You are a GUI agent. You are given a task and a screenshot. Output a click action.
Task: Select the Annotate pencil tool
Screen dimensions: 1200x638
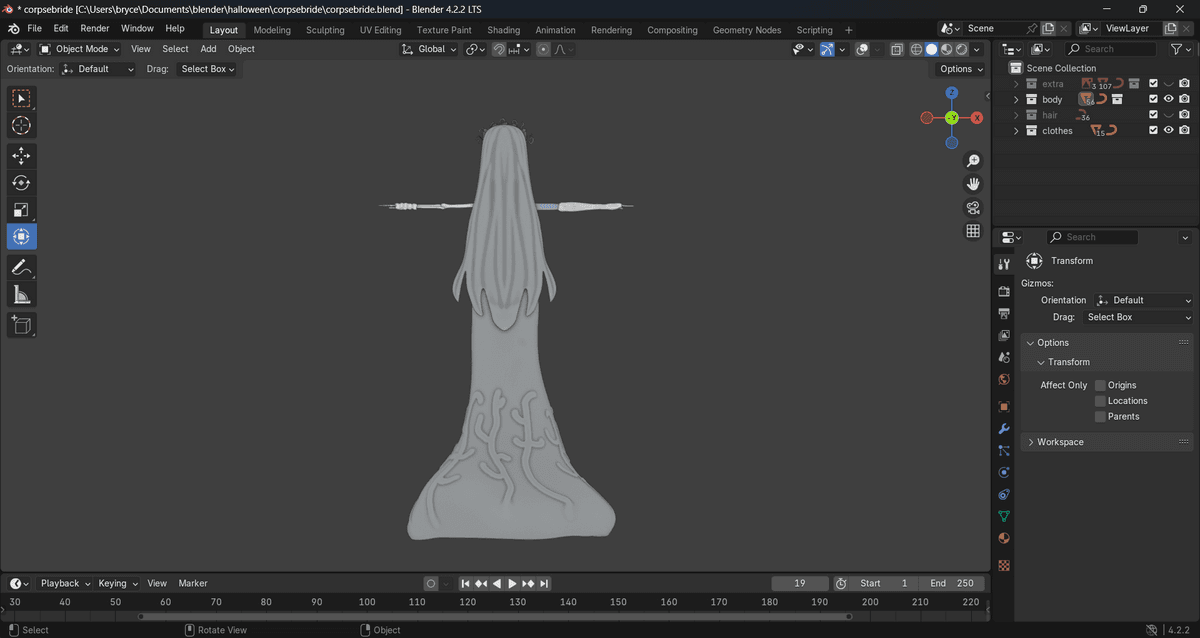coord(21,267)
